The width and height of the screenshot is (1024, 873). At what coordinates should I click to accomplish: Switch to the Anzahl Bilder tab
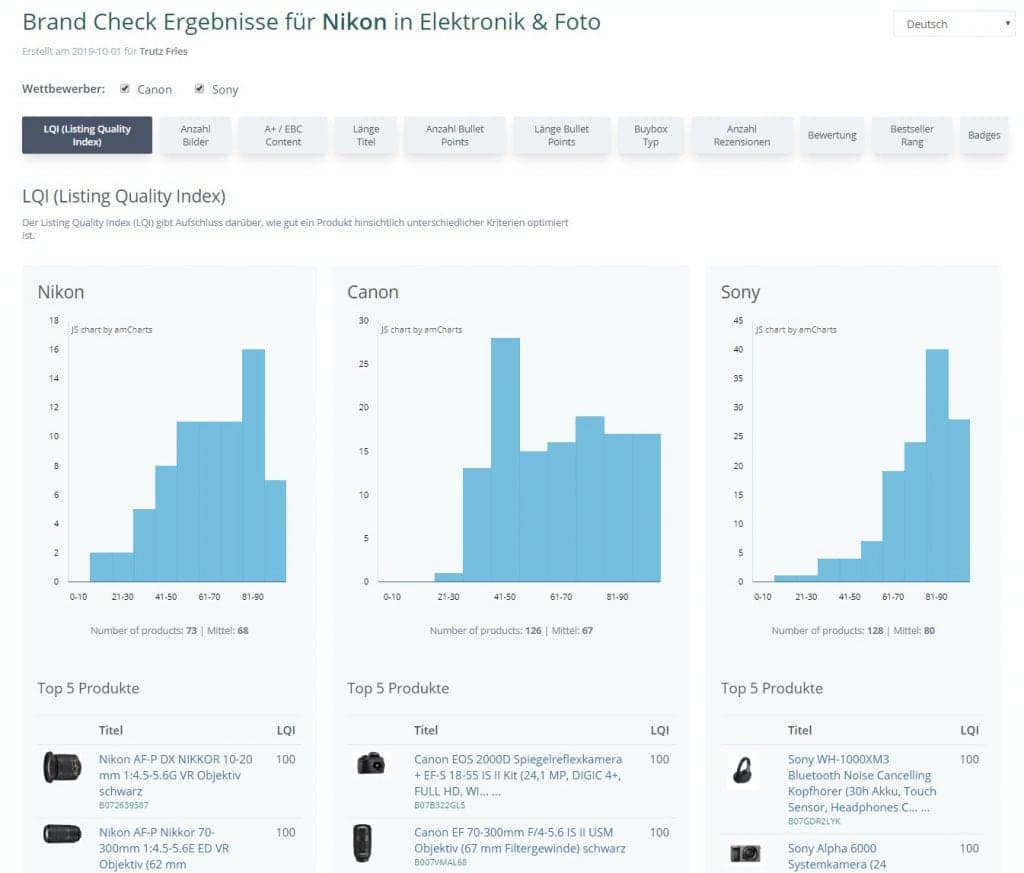click(x=195, y=135)
